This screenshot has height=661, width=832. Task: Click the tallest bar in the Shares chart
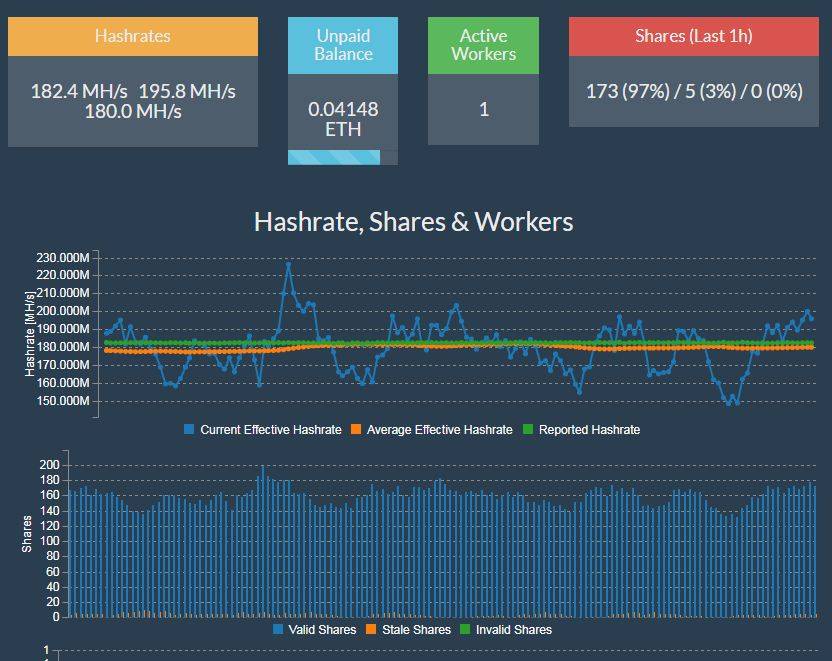[263, 468]
